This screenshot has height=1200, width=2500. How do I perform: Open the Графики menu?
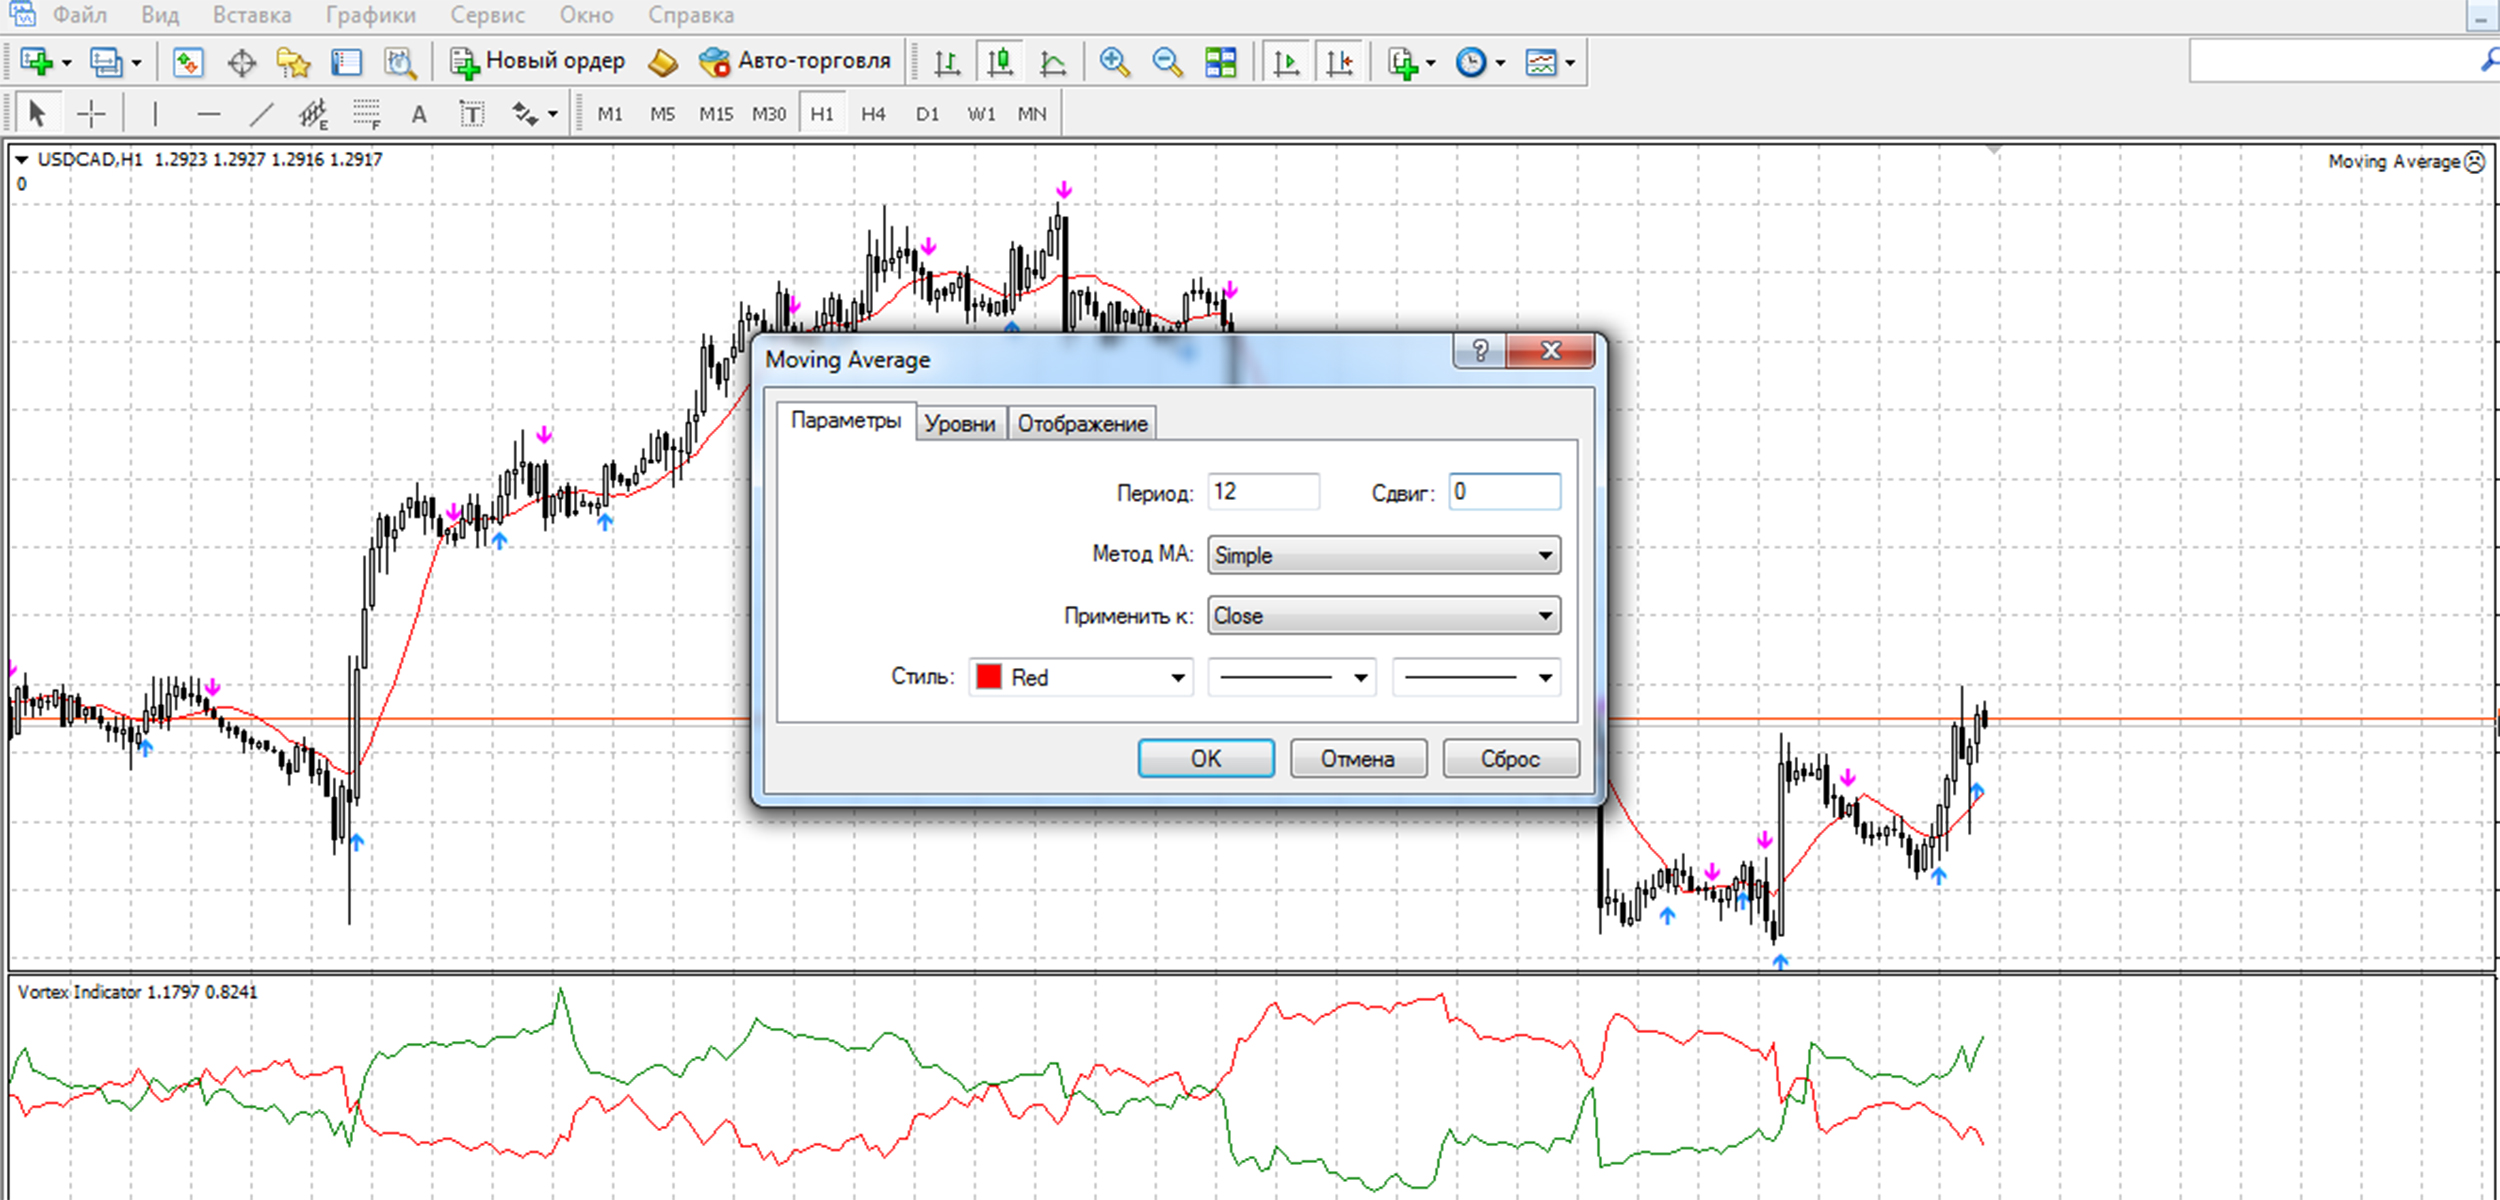[x=370, y=15]
